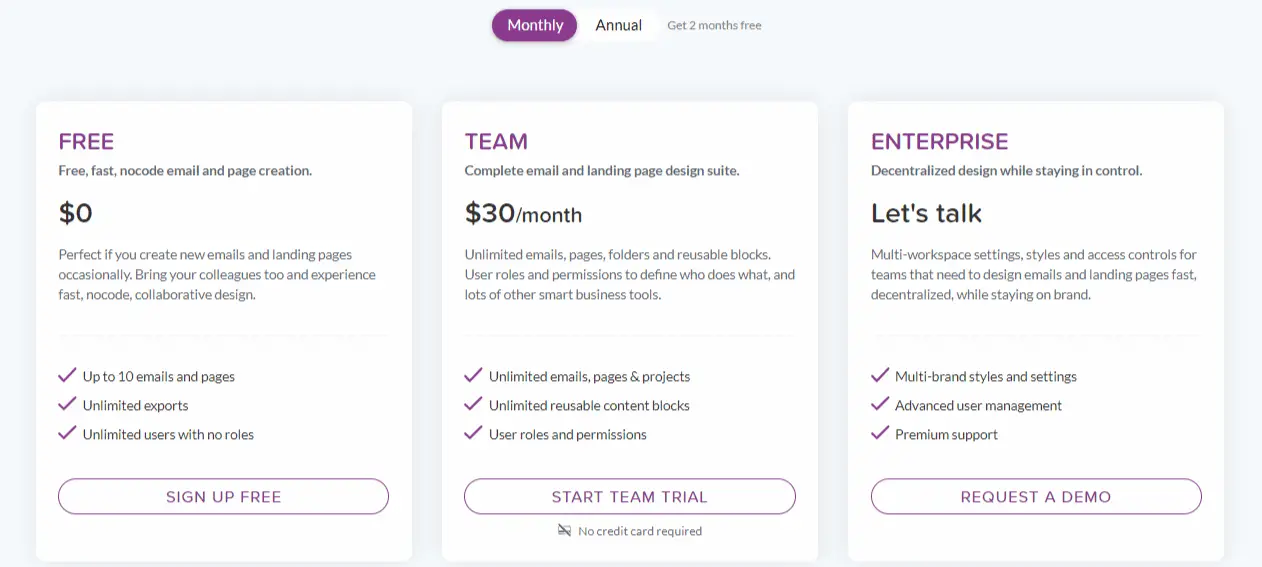Click the no credit card icon
Screen dimensions: 1262x567
564,530
